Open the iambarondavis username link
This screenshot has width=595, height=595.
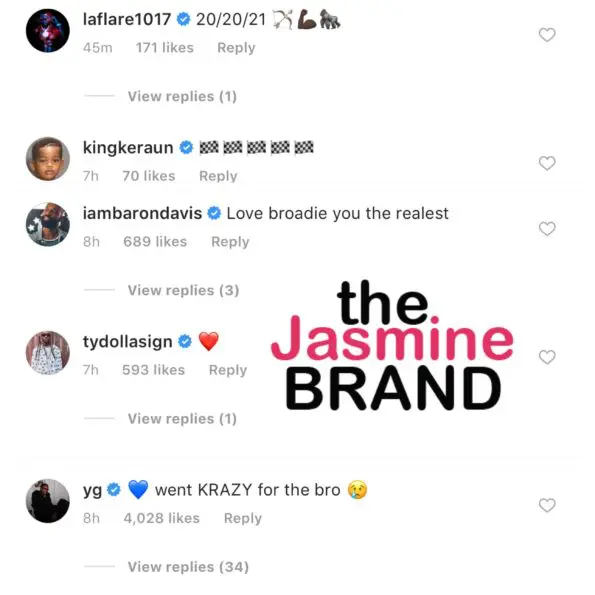142,213
